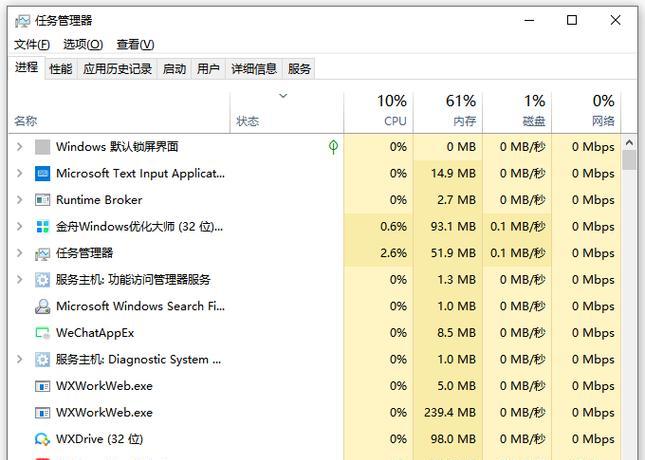Expand 服务主机: 功能访问管理器服务 group

pyautogui.click(x=19, y=280)
